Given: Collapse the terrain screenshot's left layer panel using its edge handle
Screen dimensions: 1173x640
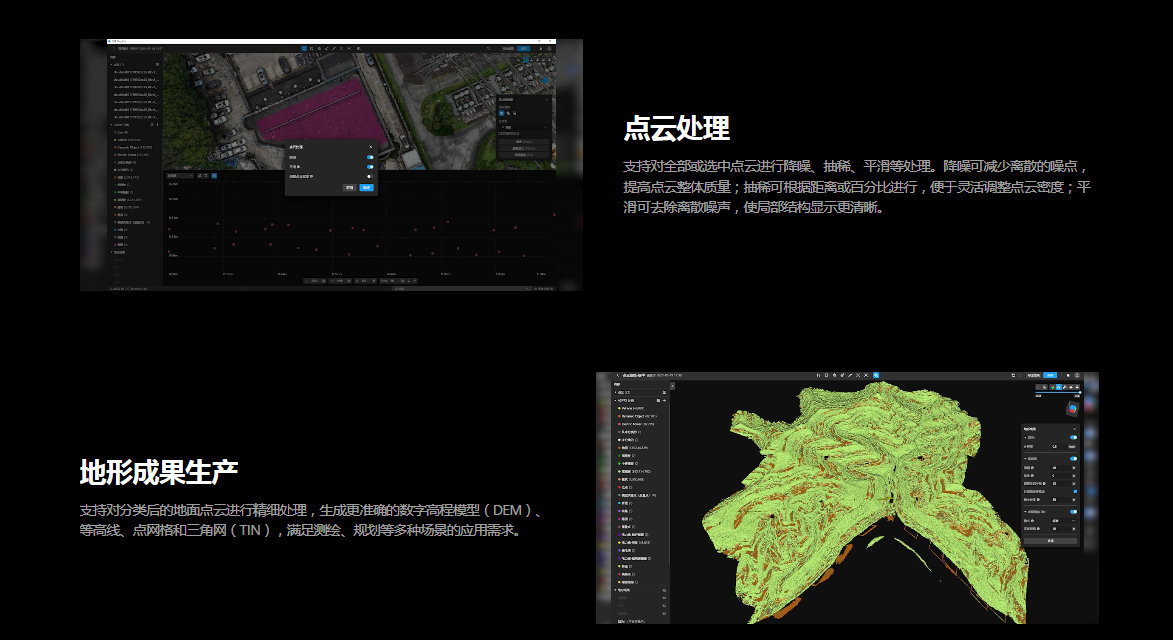Looking at the screenshot, I should (674, 386).
